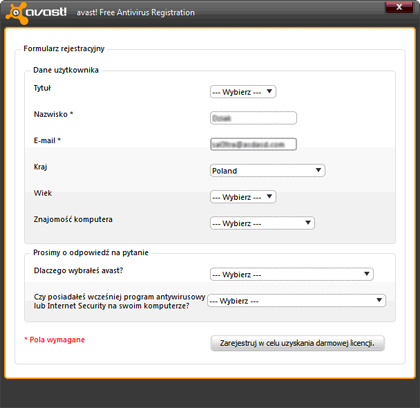Open the Tytuł dropdown

(243, 92)
